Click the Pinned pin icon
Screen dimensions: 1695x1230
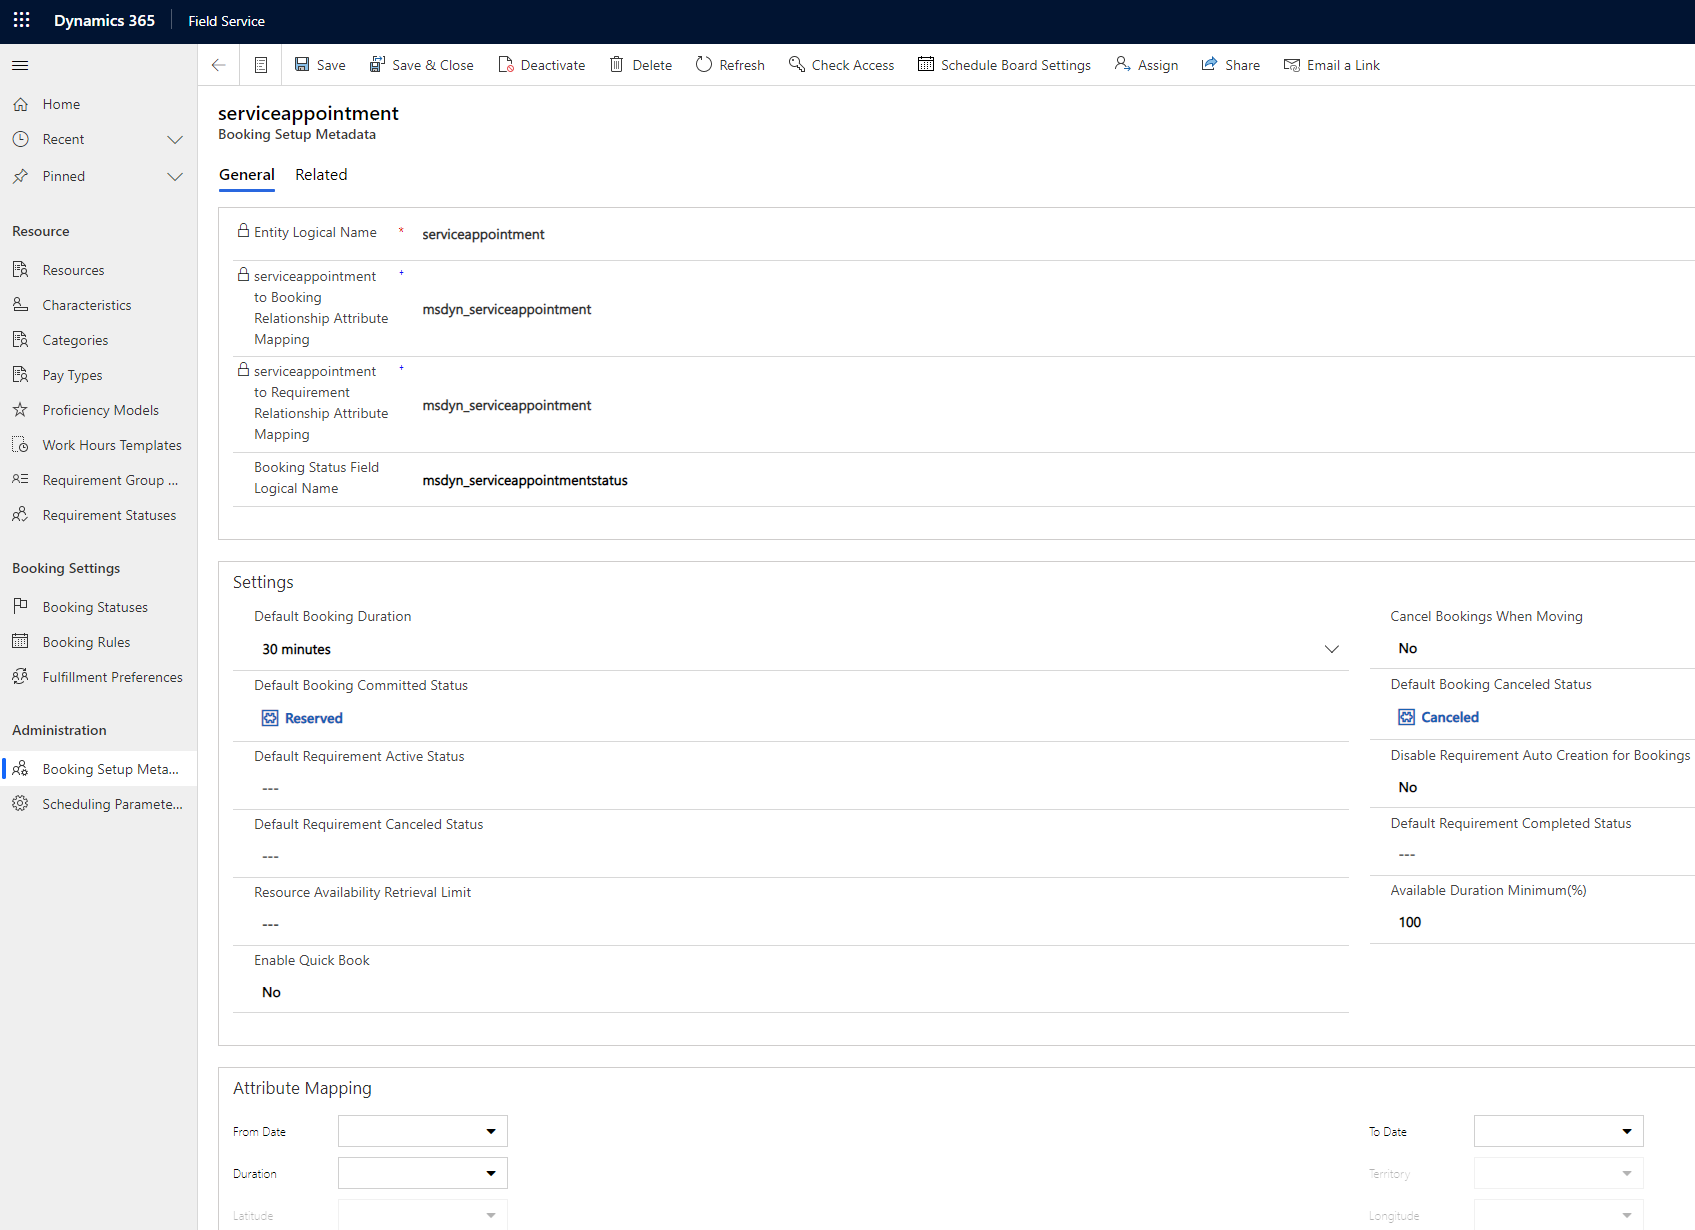pyautogui.click(x=20, y=176)
